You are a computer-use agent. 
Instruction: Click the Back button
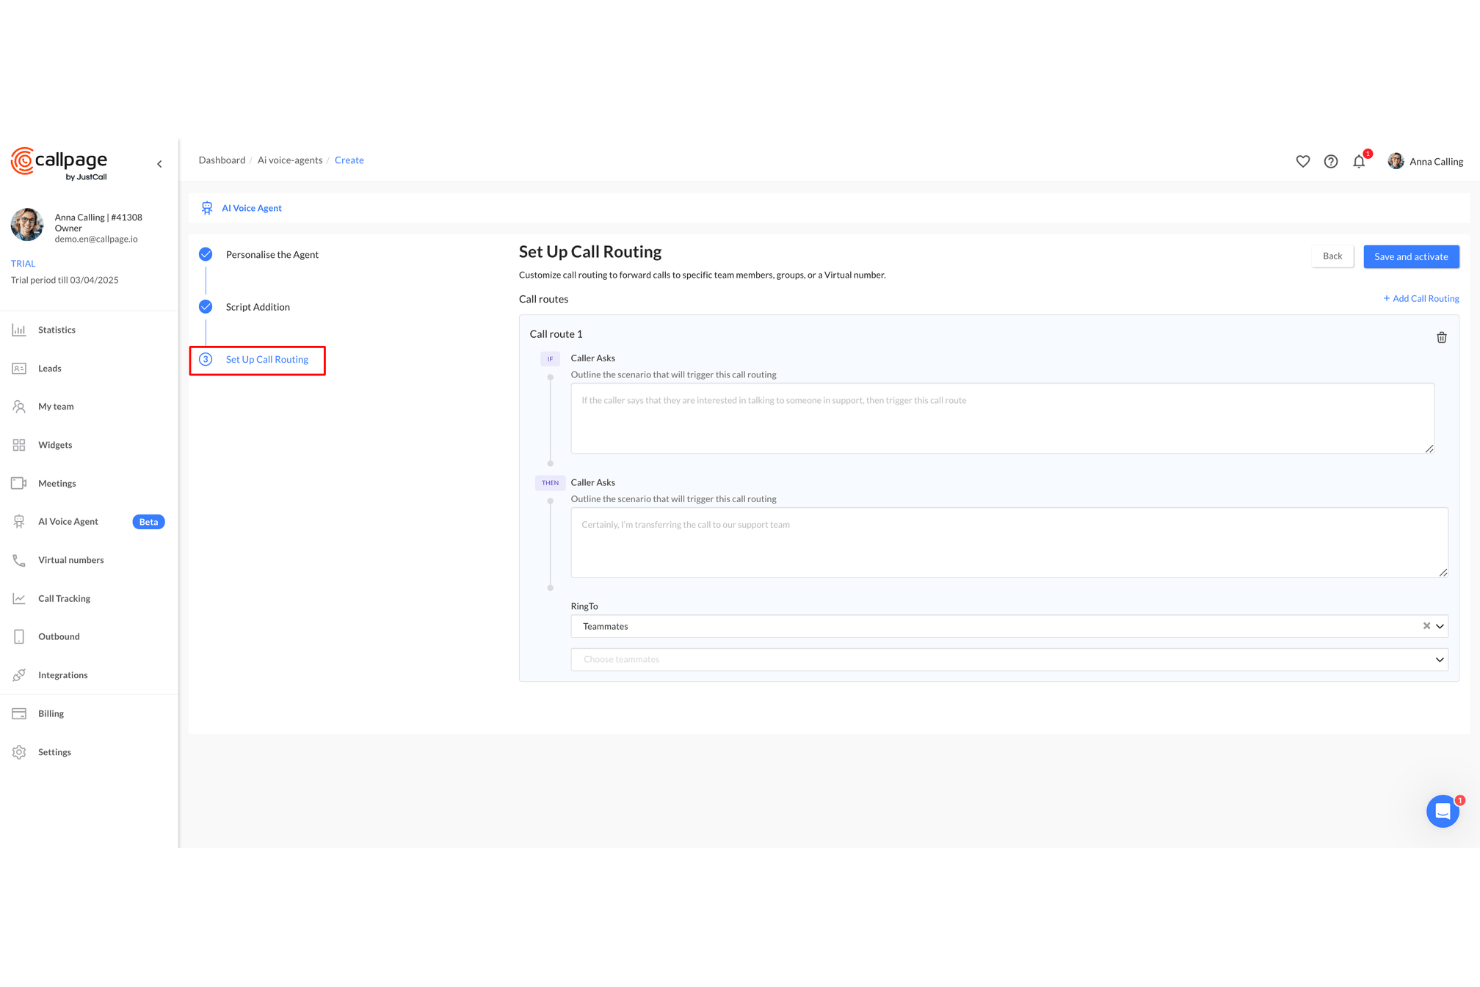pos(1332,256)
